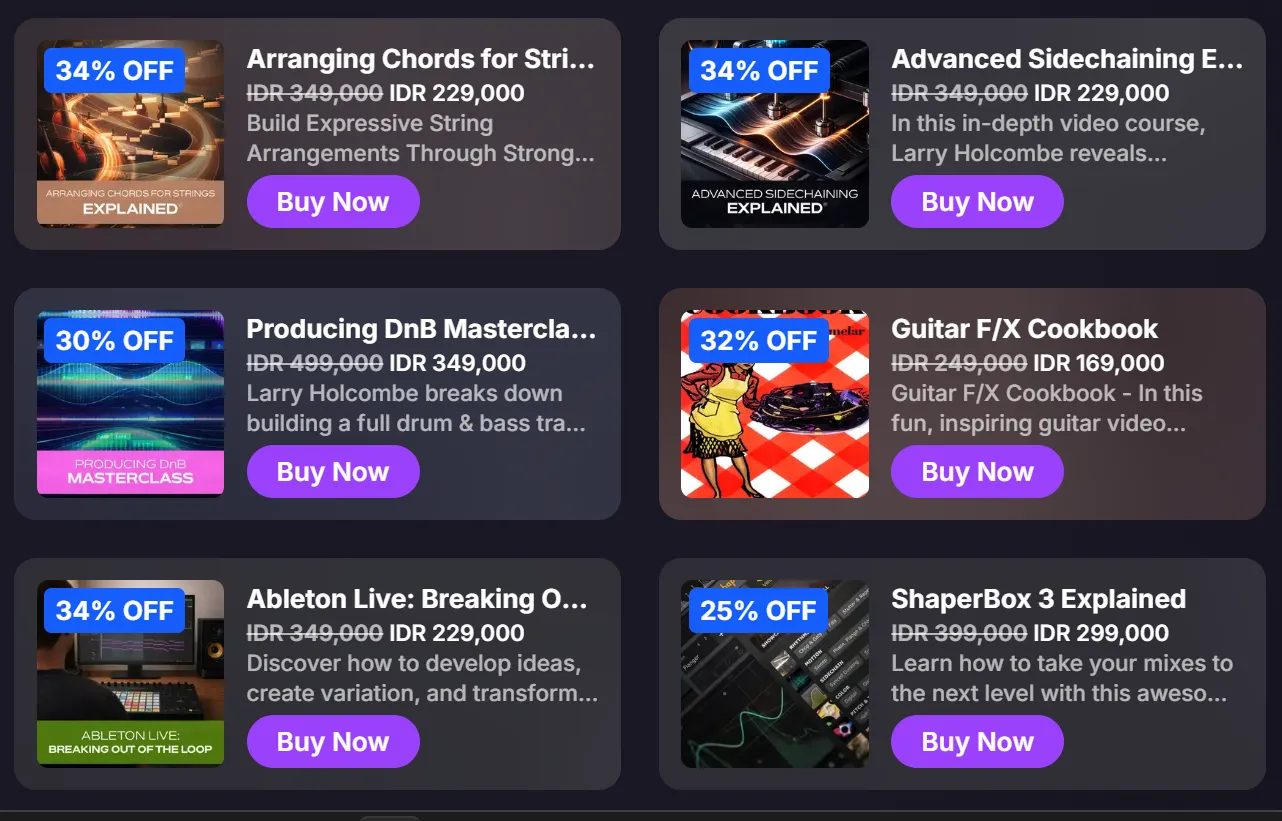Click Buy Now for Arranging Chords for Strings
Image resolution: width=1282 pixels, height=821 pixels.
tap(333, 202)
